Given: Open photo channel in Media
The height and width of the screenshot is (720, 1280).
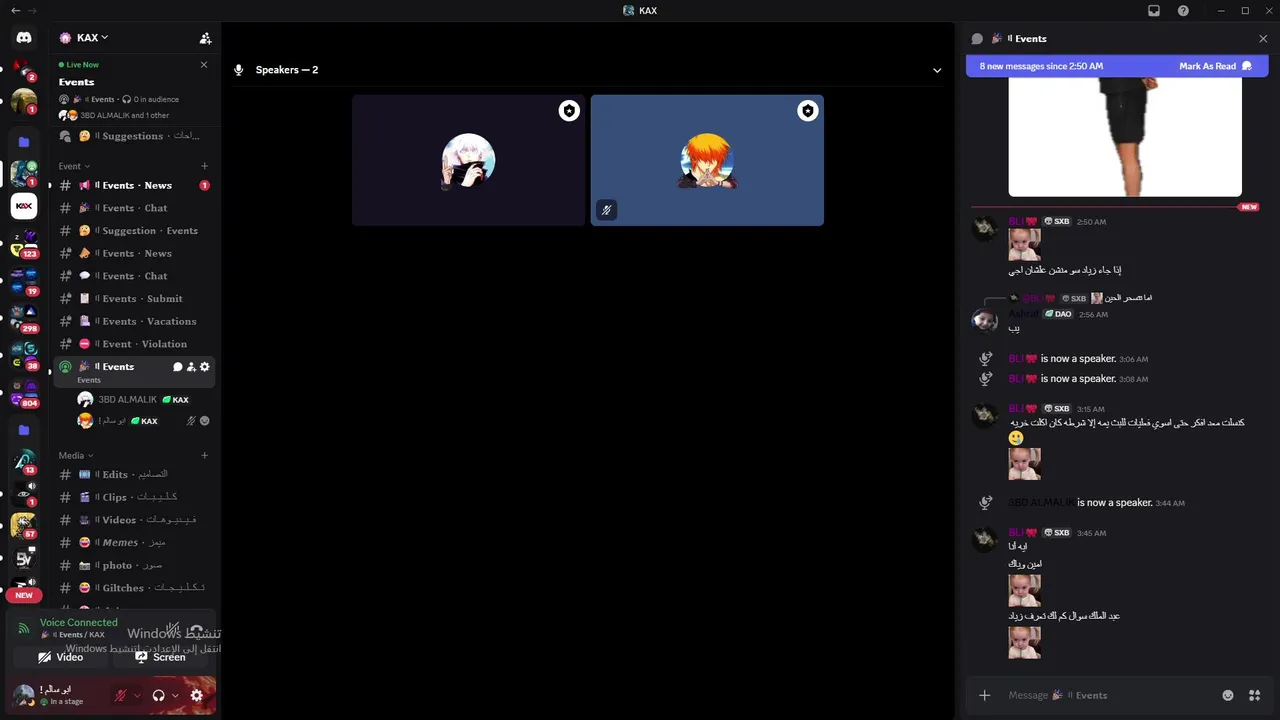Looking at the screenshot, I should (x=134, y=565).
